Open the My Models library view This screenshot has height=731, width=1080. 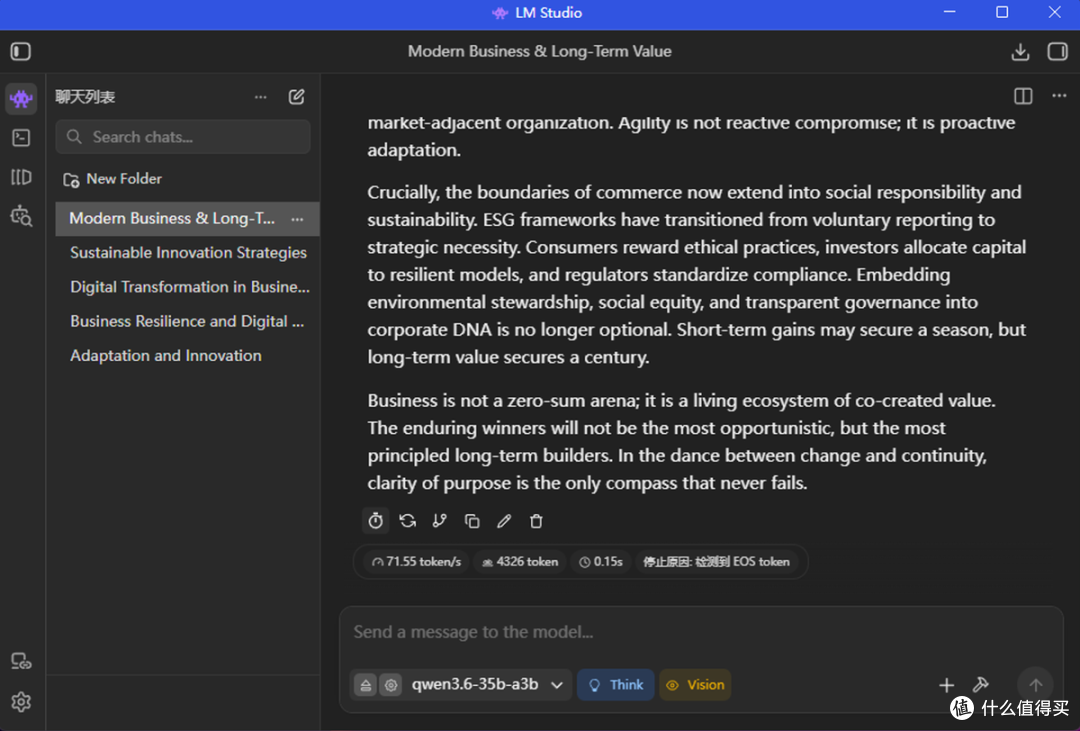(x=21, y=177)
